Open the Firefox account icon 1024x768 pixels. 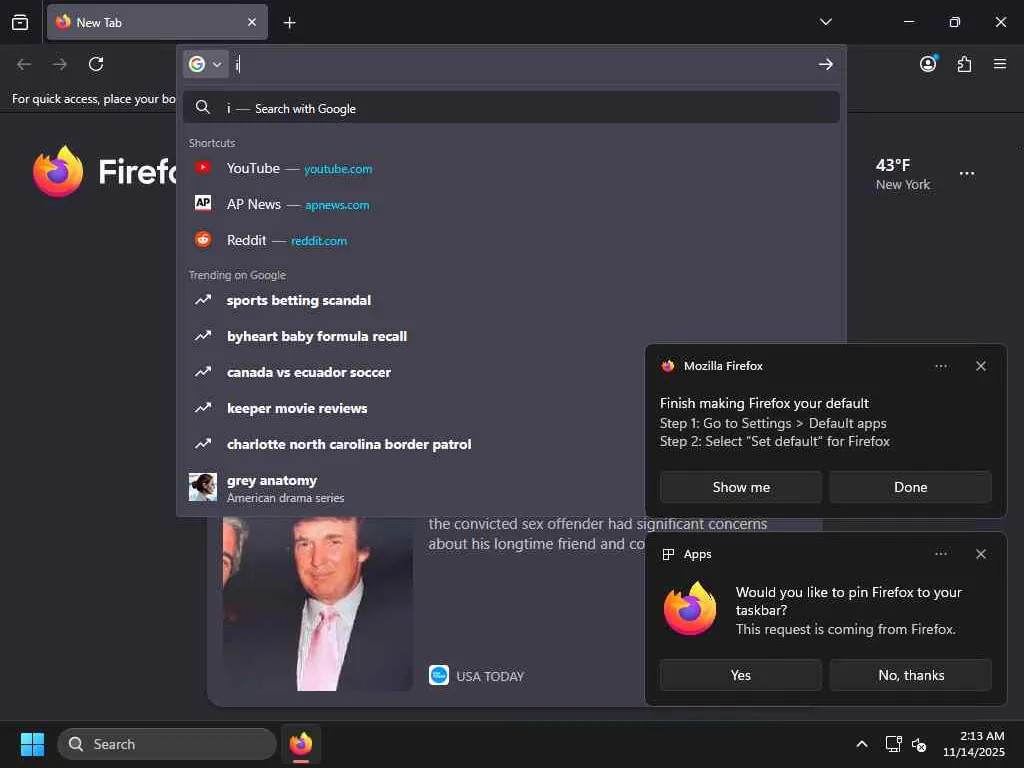[x=928, y=64]
